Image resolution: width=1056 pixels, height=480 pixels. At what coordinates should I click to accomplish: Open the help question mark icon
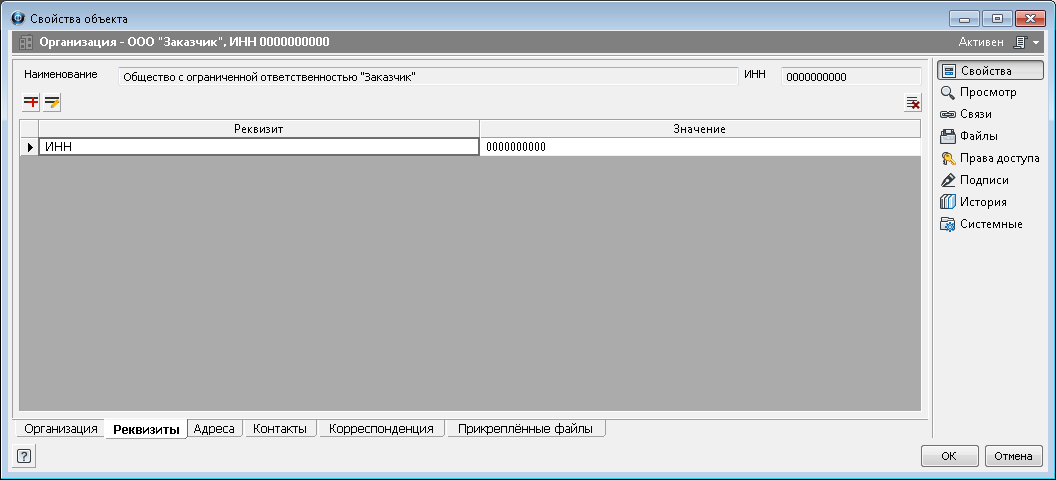pos(24,456)
